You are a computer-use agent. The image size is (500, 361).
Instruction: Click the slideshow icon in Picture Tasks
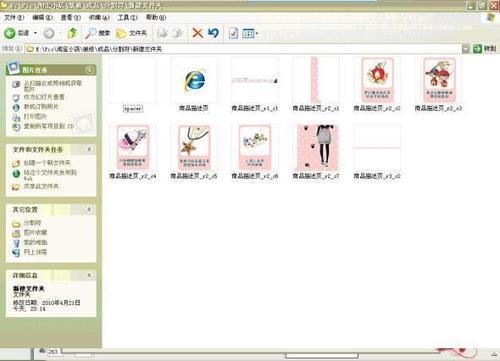[x=16, y=97]
